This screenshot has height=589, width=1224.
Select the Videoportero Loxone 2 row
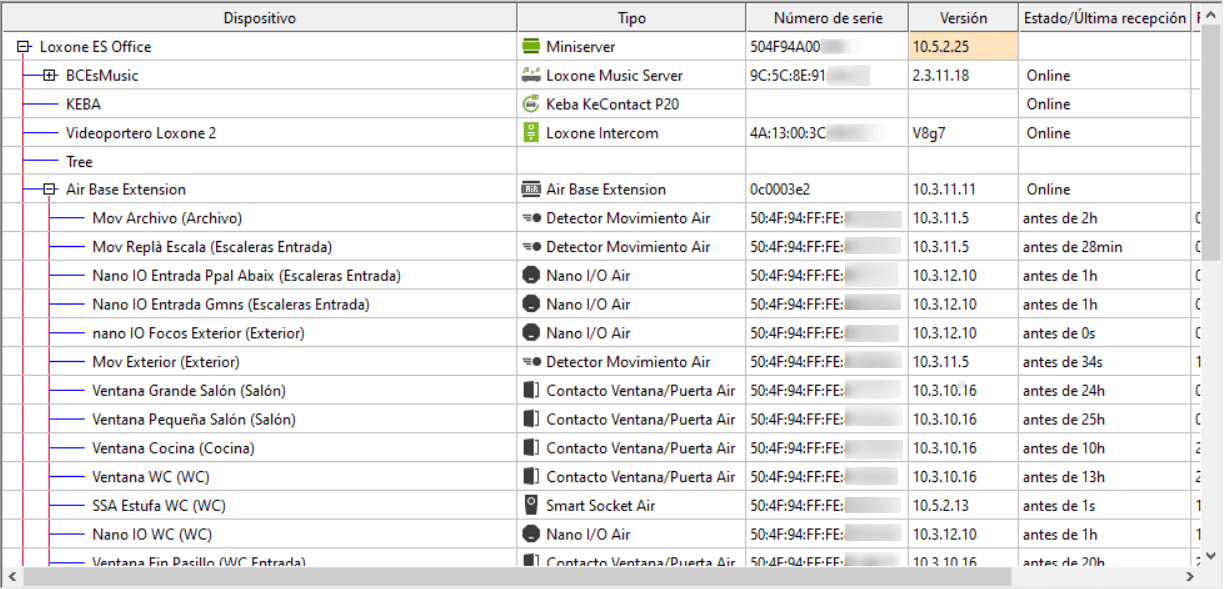(x=141, y=133)
